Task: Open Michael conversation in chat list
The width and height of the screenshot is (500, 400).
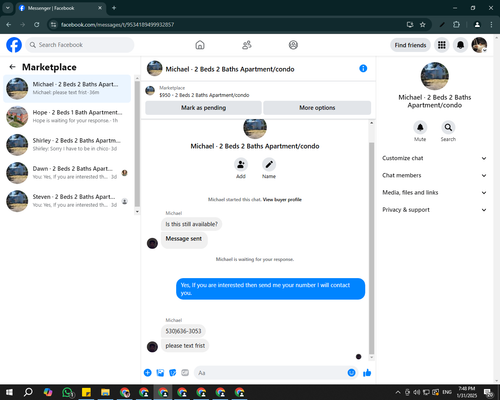Action: pyautogui.click(x=67, y=88)
